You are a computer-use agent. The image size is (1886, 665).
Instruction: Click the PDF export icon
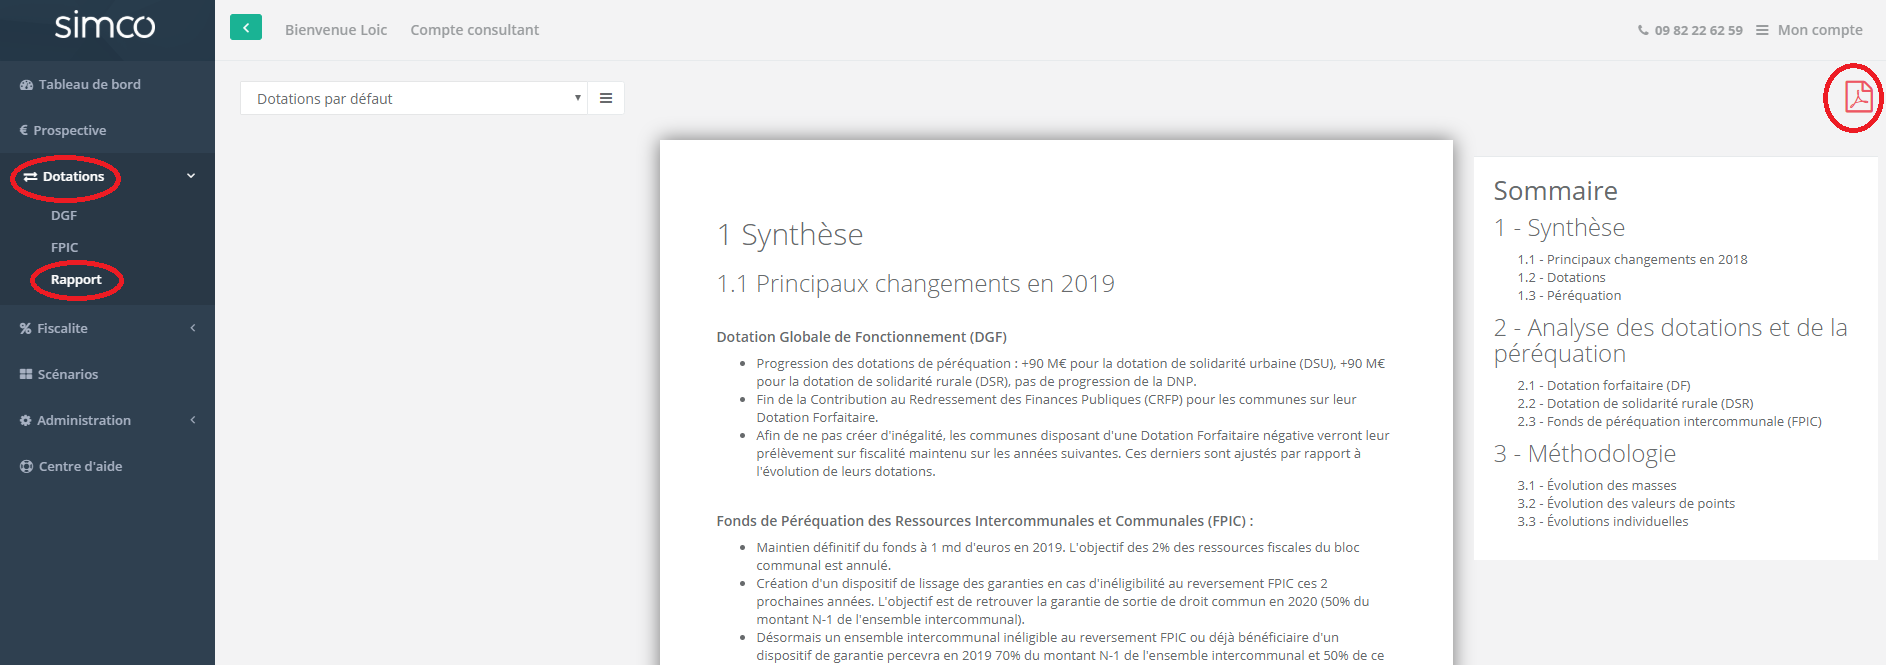[x=1857, y=97]
